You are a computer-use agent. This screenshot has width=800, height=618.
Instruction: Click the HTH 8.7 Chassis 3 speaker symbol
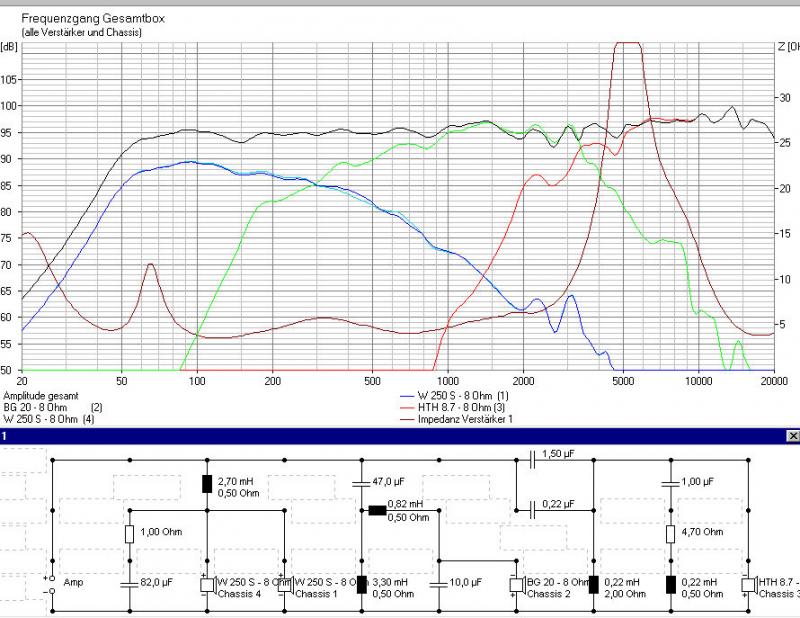749,585
